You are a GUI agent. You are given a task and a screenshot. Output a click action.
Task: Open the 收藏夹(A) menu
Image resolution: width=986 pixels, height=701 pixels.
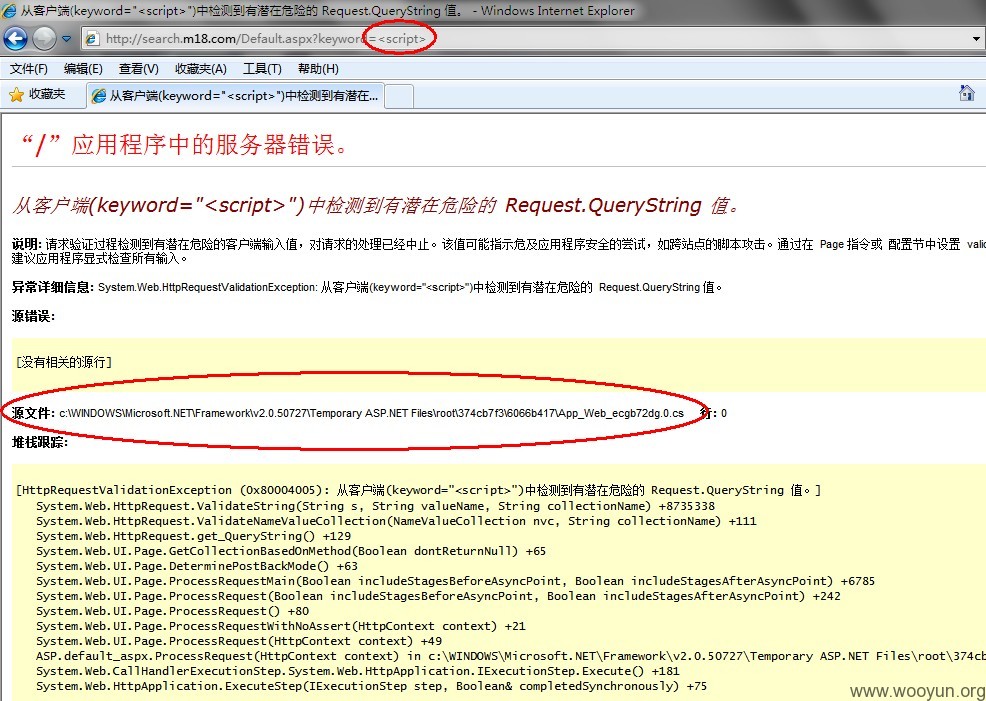point(201,69)
